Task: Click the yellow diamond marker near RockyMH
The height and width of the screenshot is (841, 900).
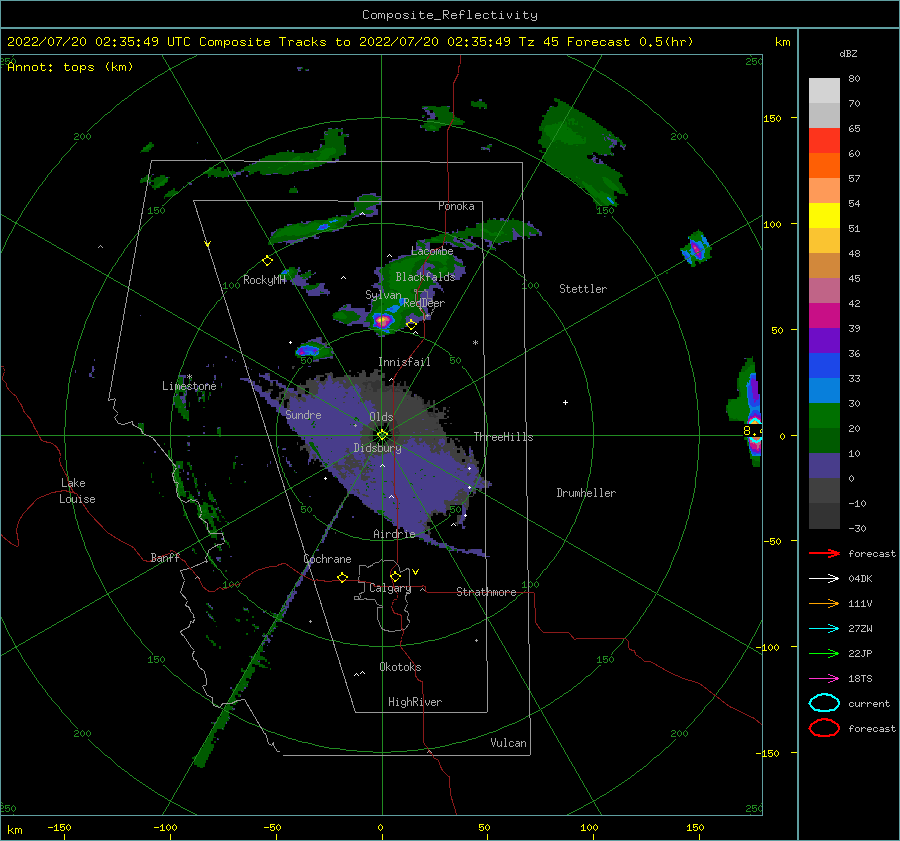Action: click(267, 261)
